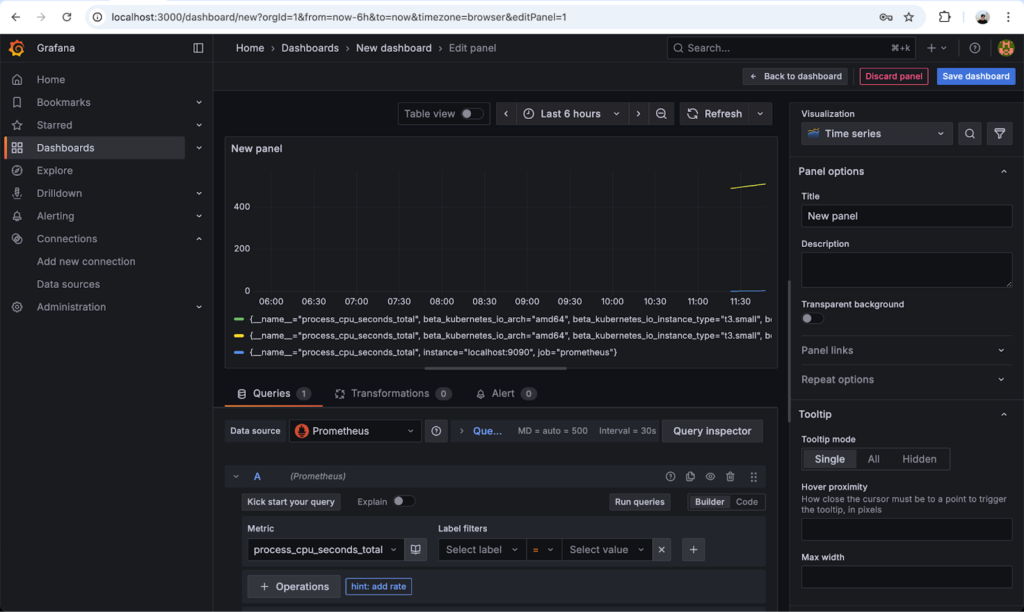Screen dimensions: 1024x612
Task: Turn on Transparent background
Action: coord(812,318)
